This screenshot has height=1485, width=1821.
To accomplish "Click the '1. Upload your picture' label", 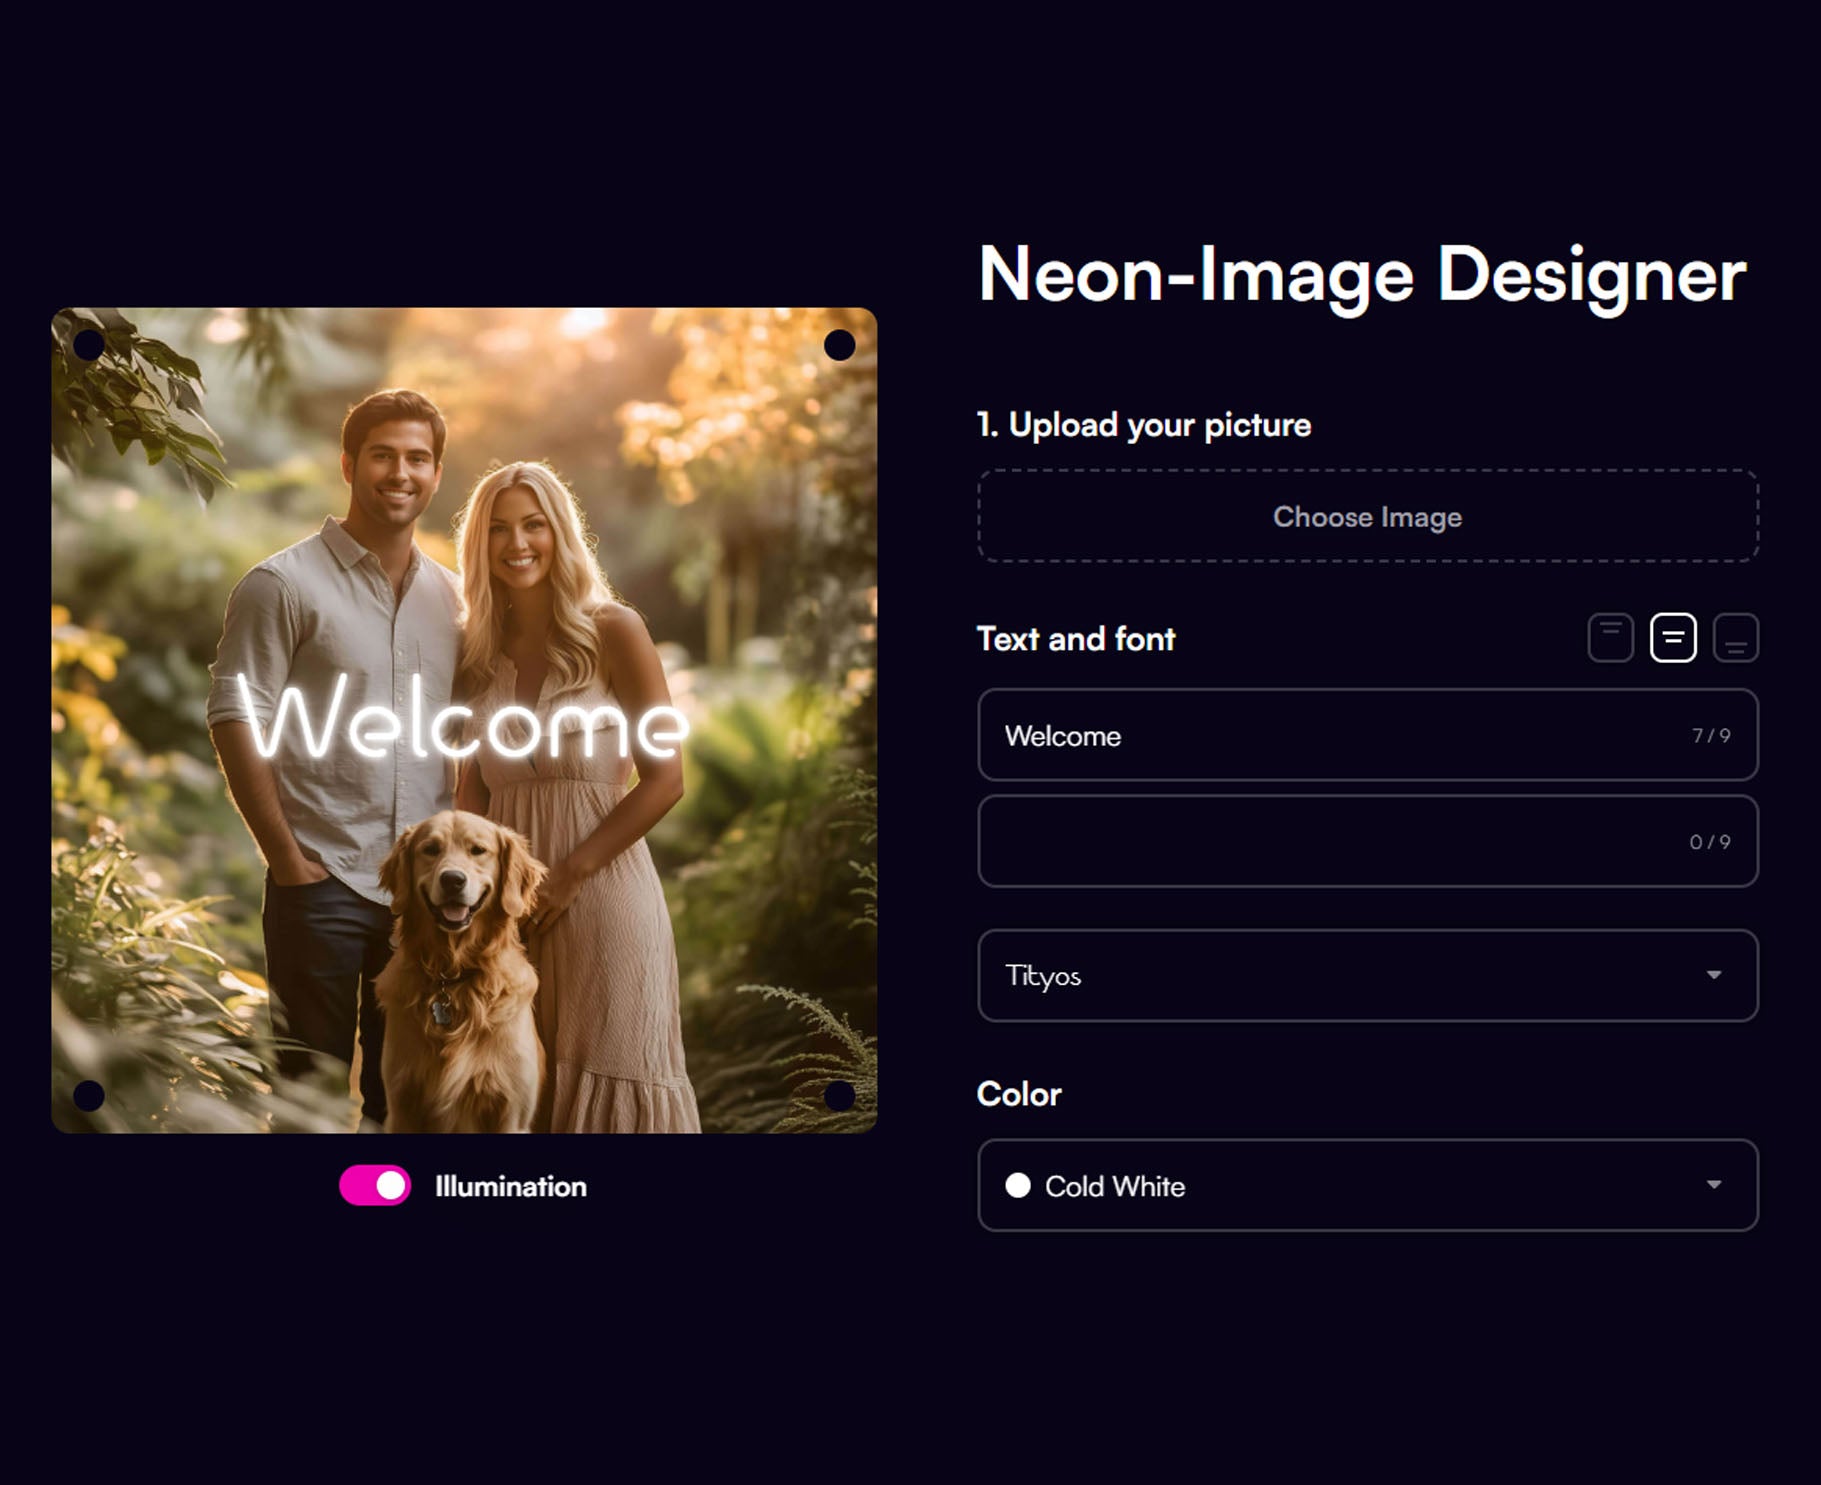I will coord(1144,425).
